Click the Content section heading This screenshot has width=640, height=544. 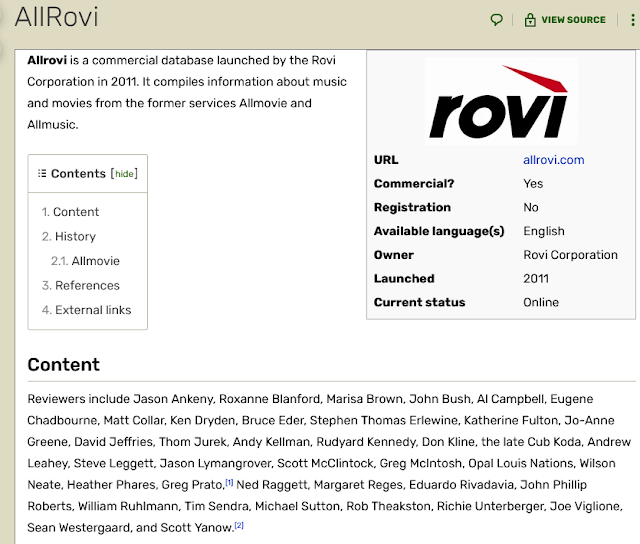(63, 364)
